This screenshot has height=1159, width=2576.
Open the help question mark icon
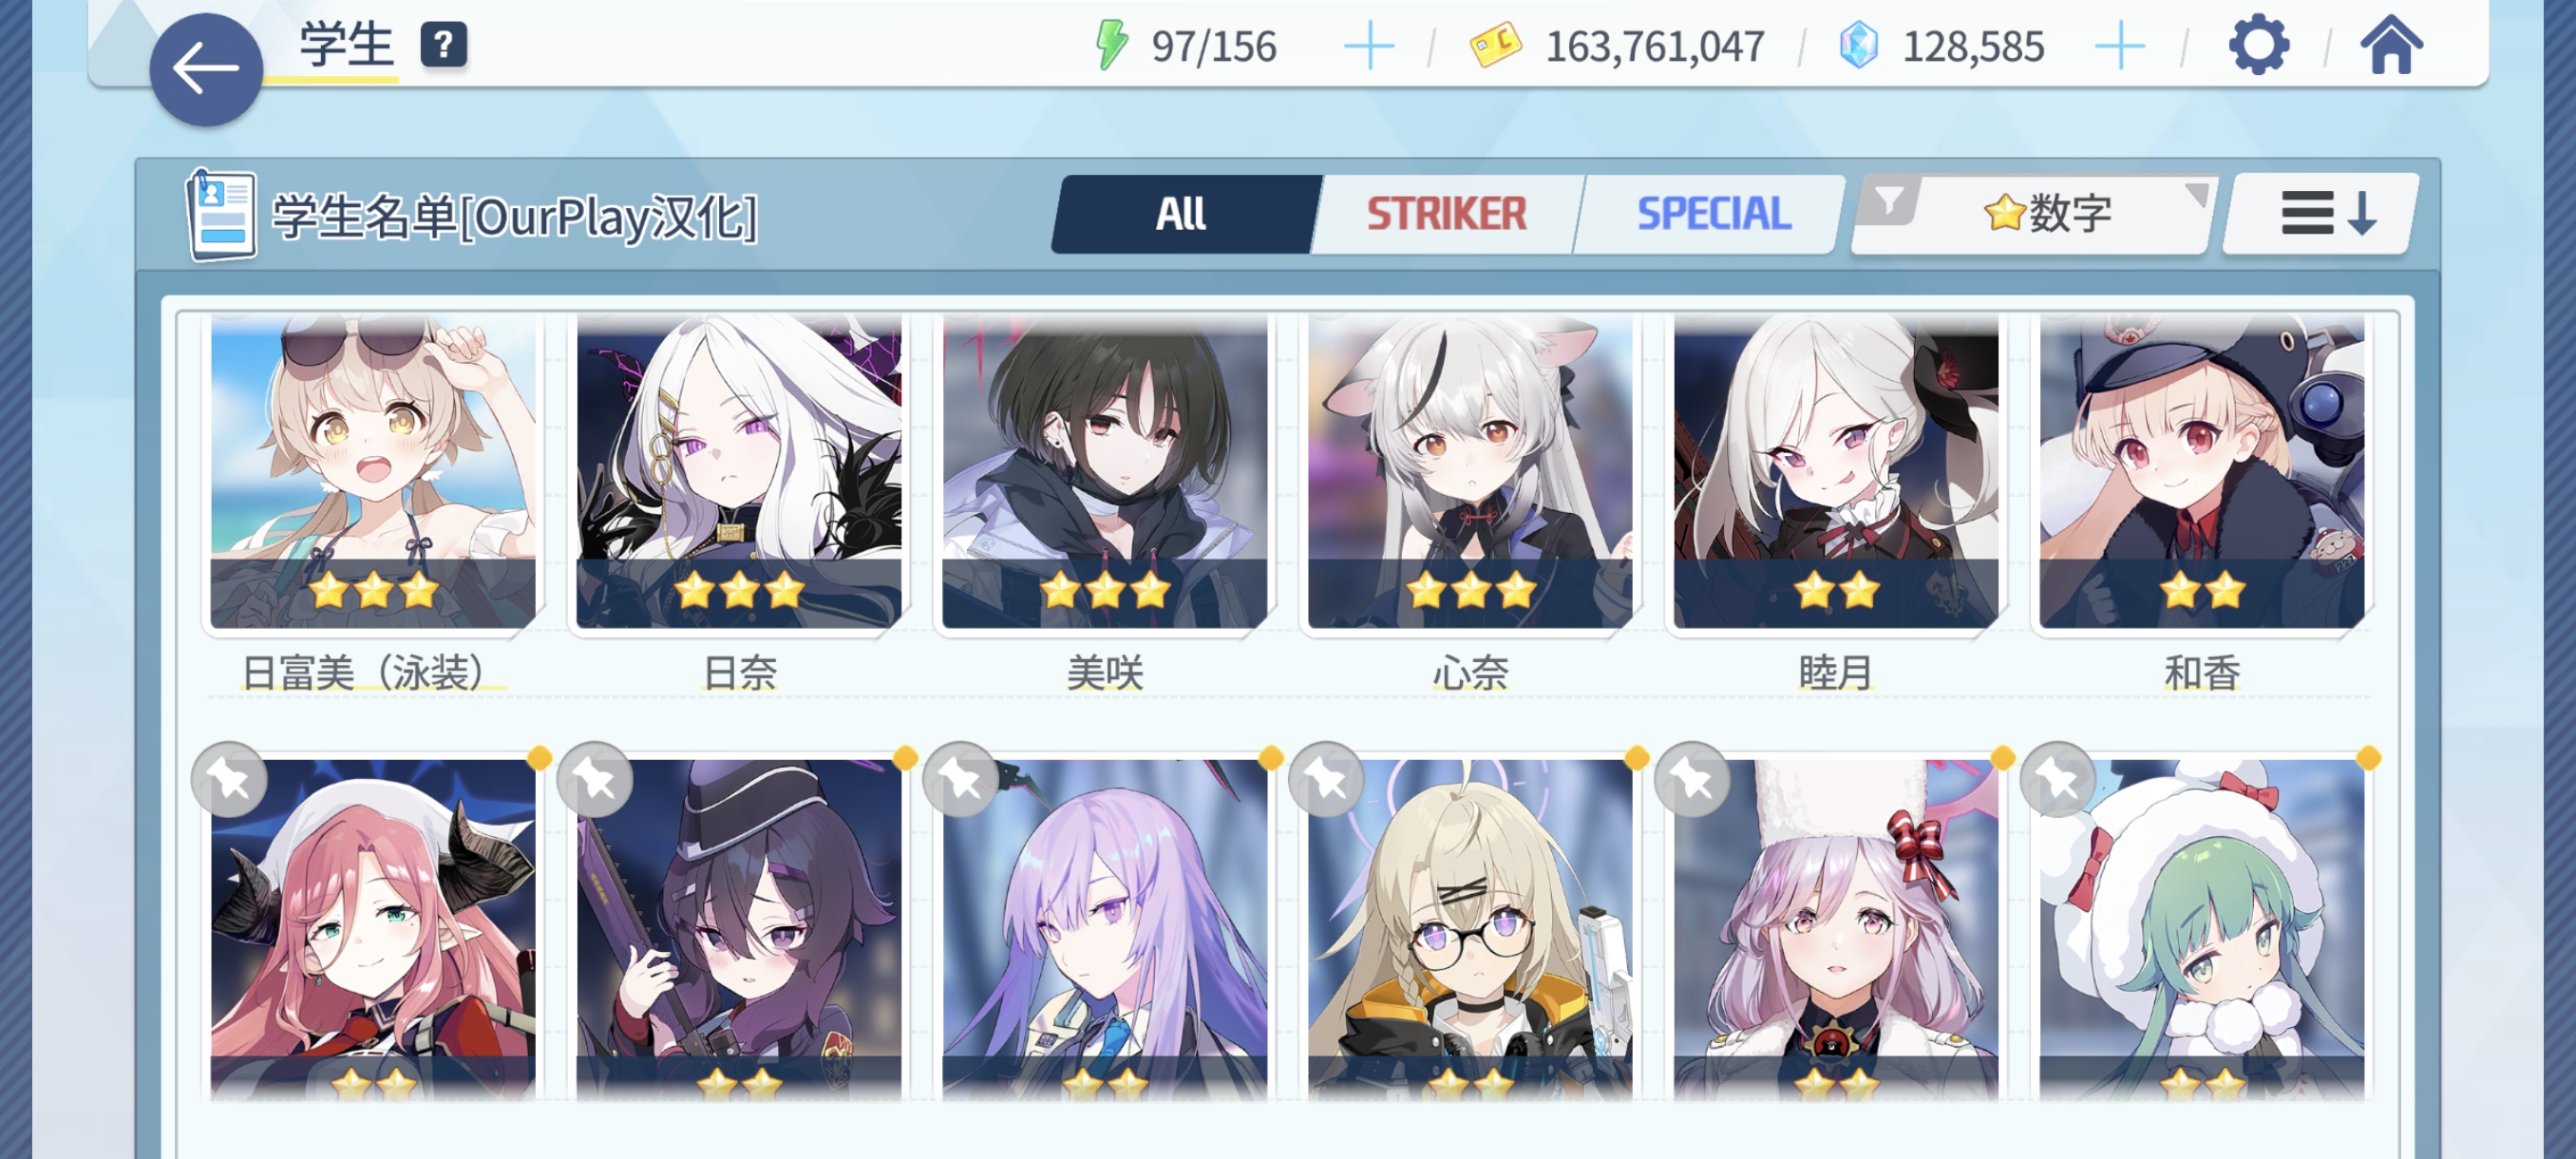tap(443, 45)
